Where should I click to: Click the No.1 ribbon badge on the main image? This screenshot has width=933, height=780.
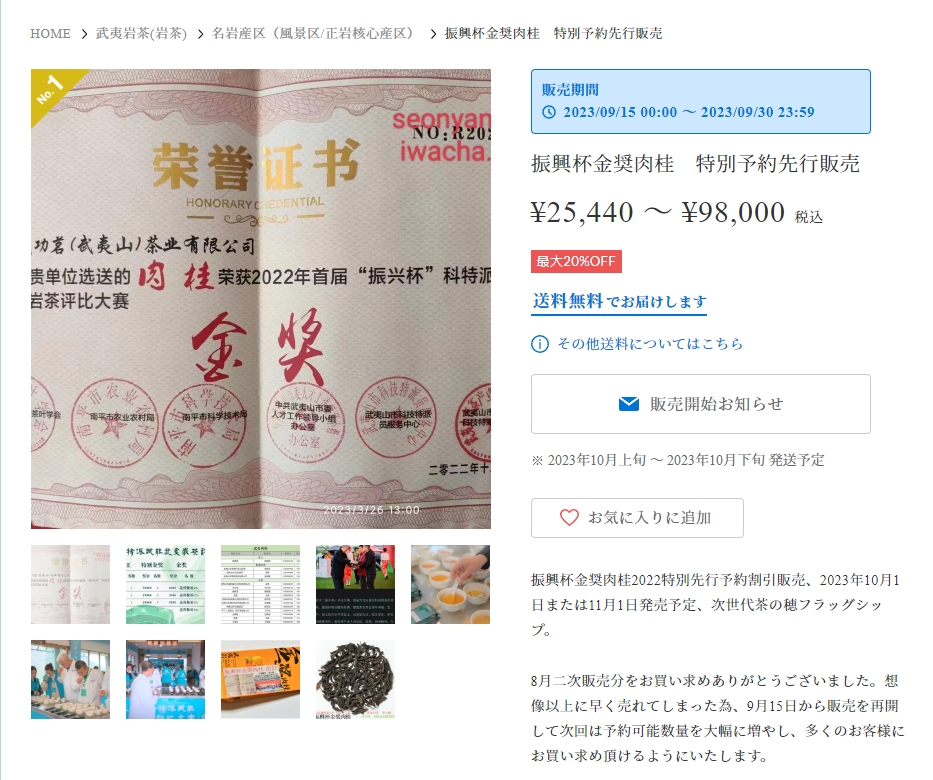[52, 90]
